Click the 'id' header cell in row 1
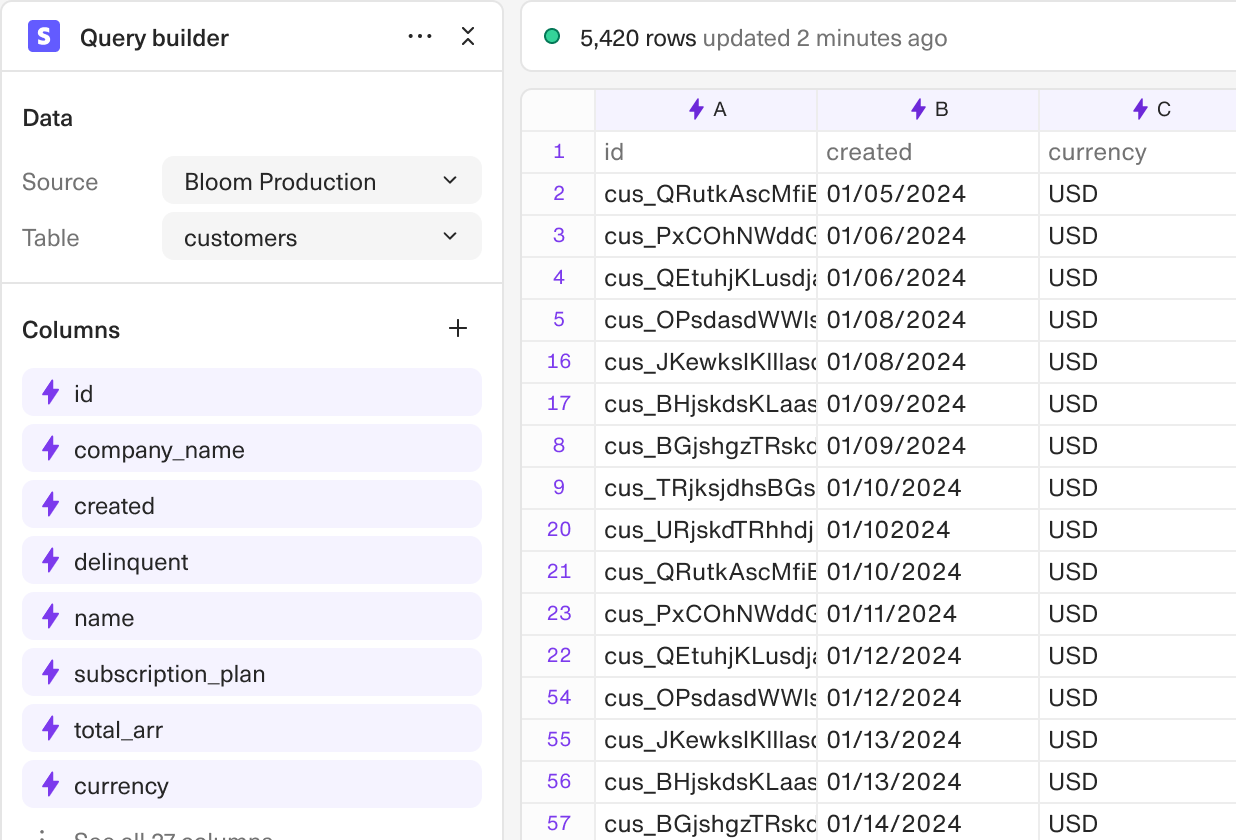The width and height of the screenshot is (1236, 840). click(x=706, y=152)
